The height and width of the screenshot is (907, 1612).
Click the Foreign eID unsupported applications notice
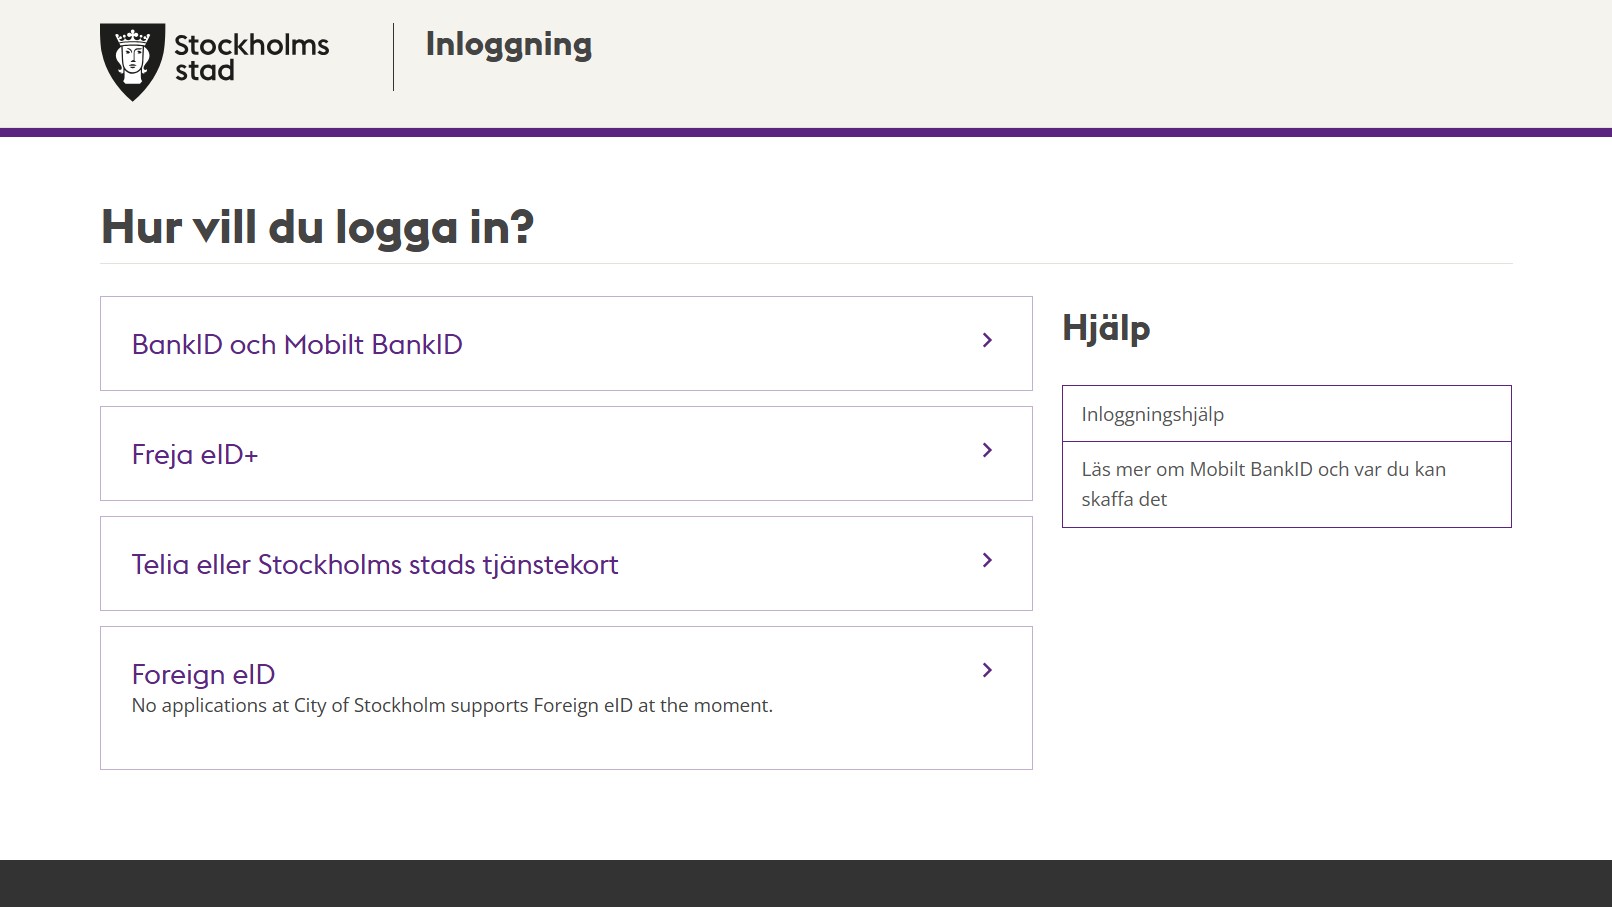tap(452, 706)
